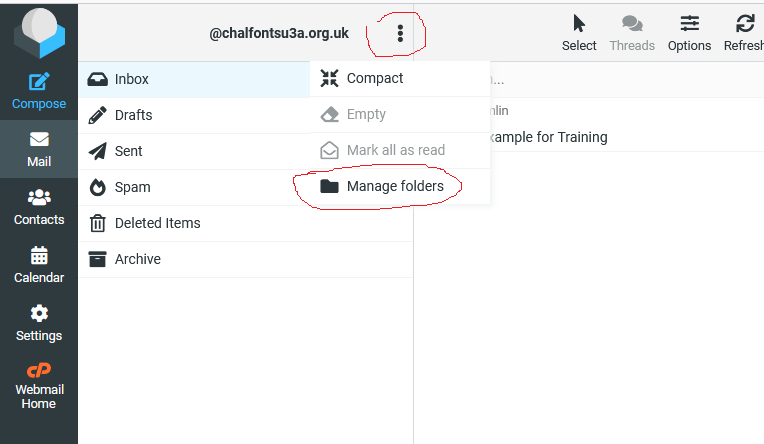764x444 pixels.
Task: Go to the Sent folder
Action: [x=128, y=151]
